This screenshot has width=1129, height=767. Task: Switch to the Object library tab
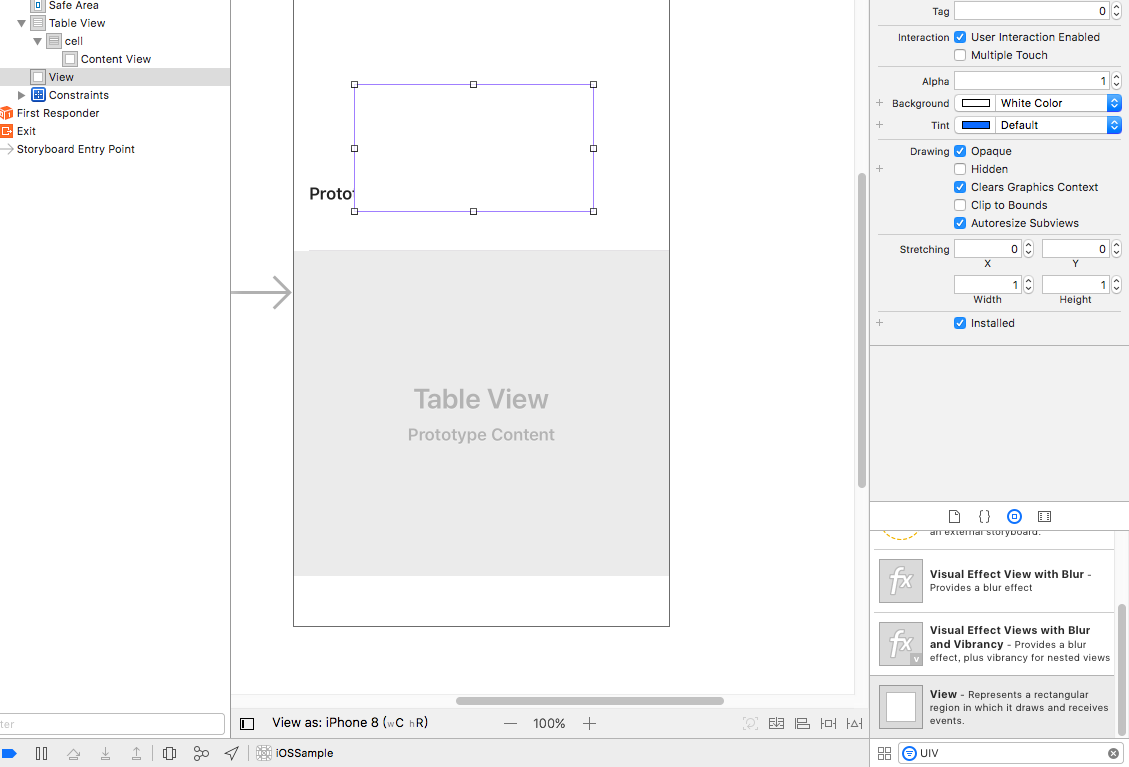[1014, 516]
